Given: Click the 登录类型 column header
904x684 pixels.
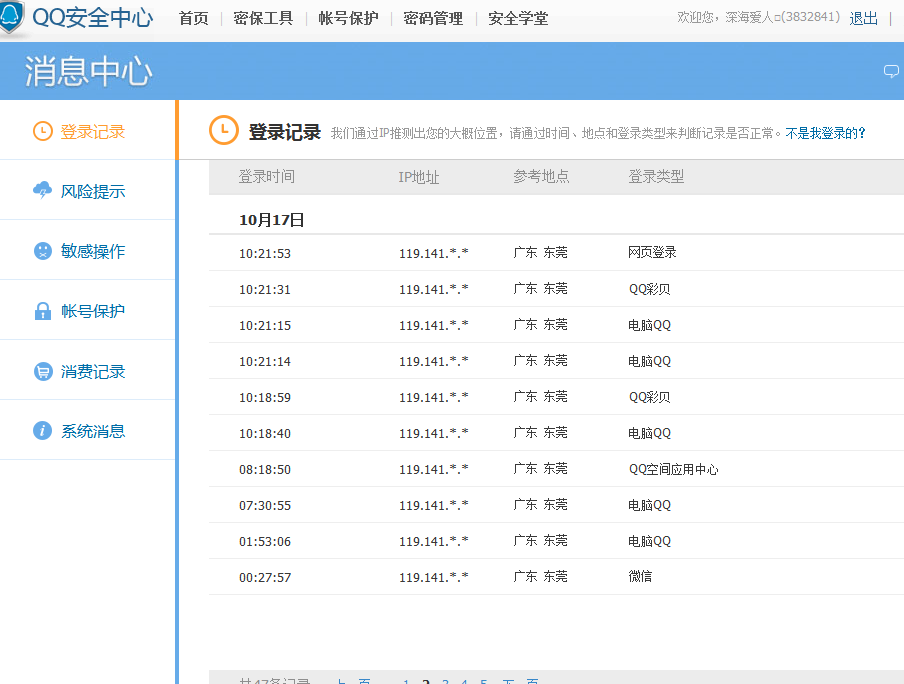Looking at the screenshot, I should 656,176.
